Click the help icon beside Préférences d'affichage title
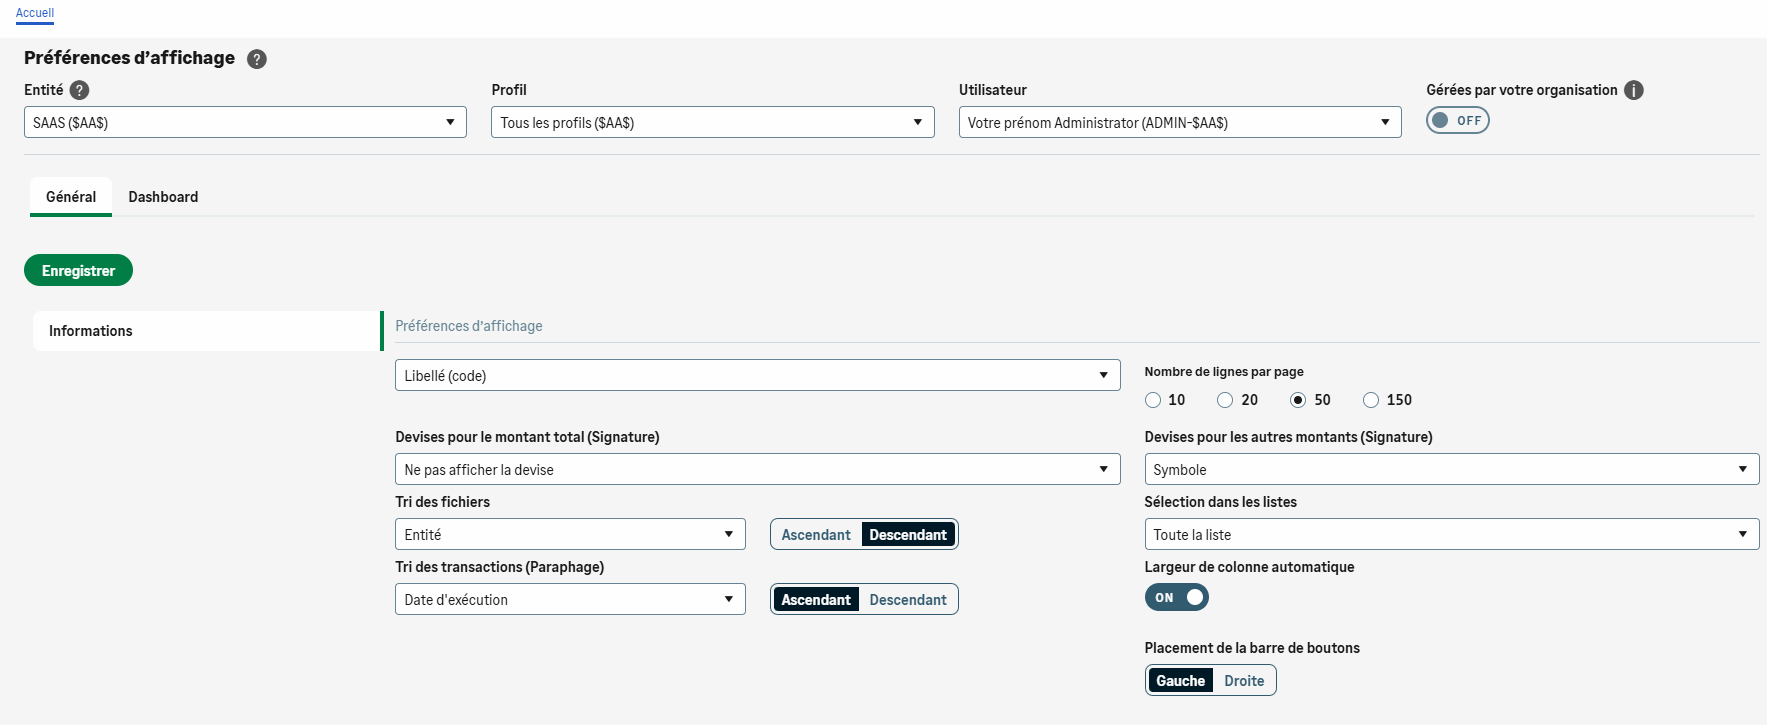The width and height of the screenshot is (1767, 725). click(x=257, y=59)
